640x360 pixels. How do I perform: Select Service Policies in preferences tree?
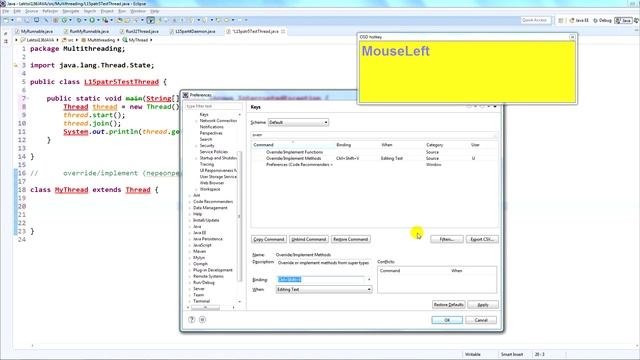point(213,152)
